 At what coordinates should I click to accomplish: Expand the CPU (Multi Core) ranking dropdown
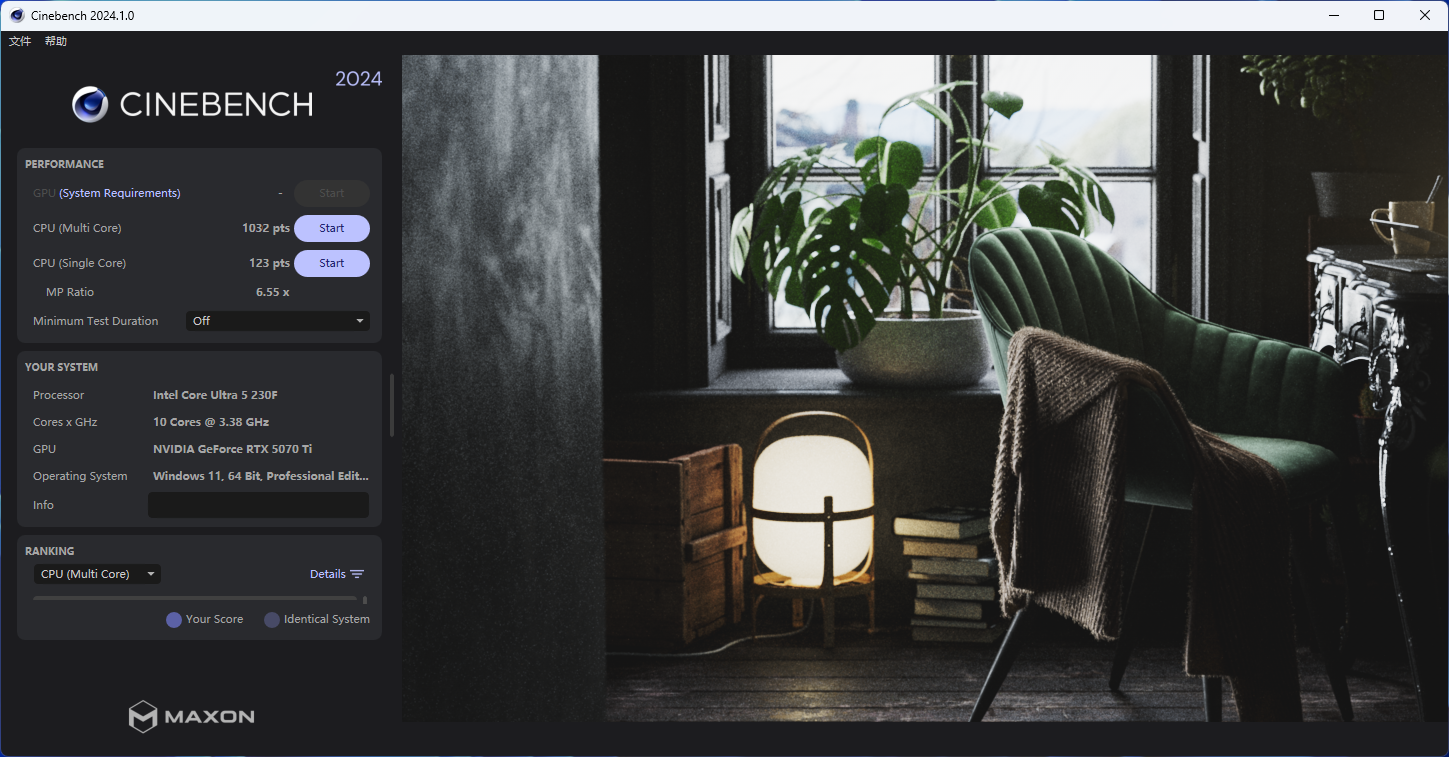pyautogui.click(x=97, y=574)
